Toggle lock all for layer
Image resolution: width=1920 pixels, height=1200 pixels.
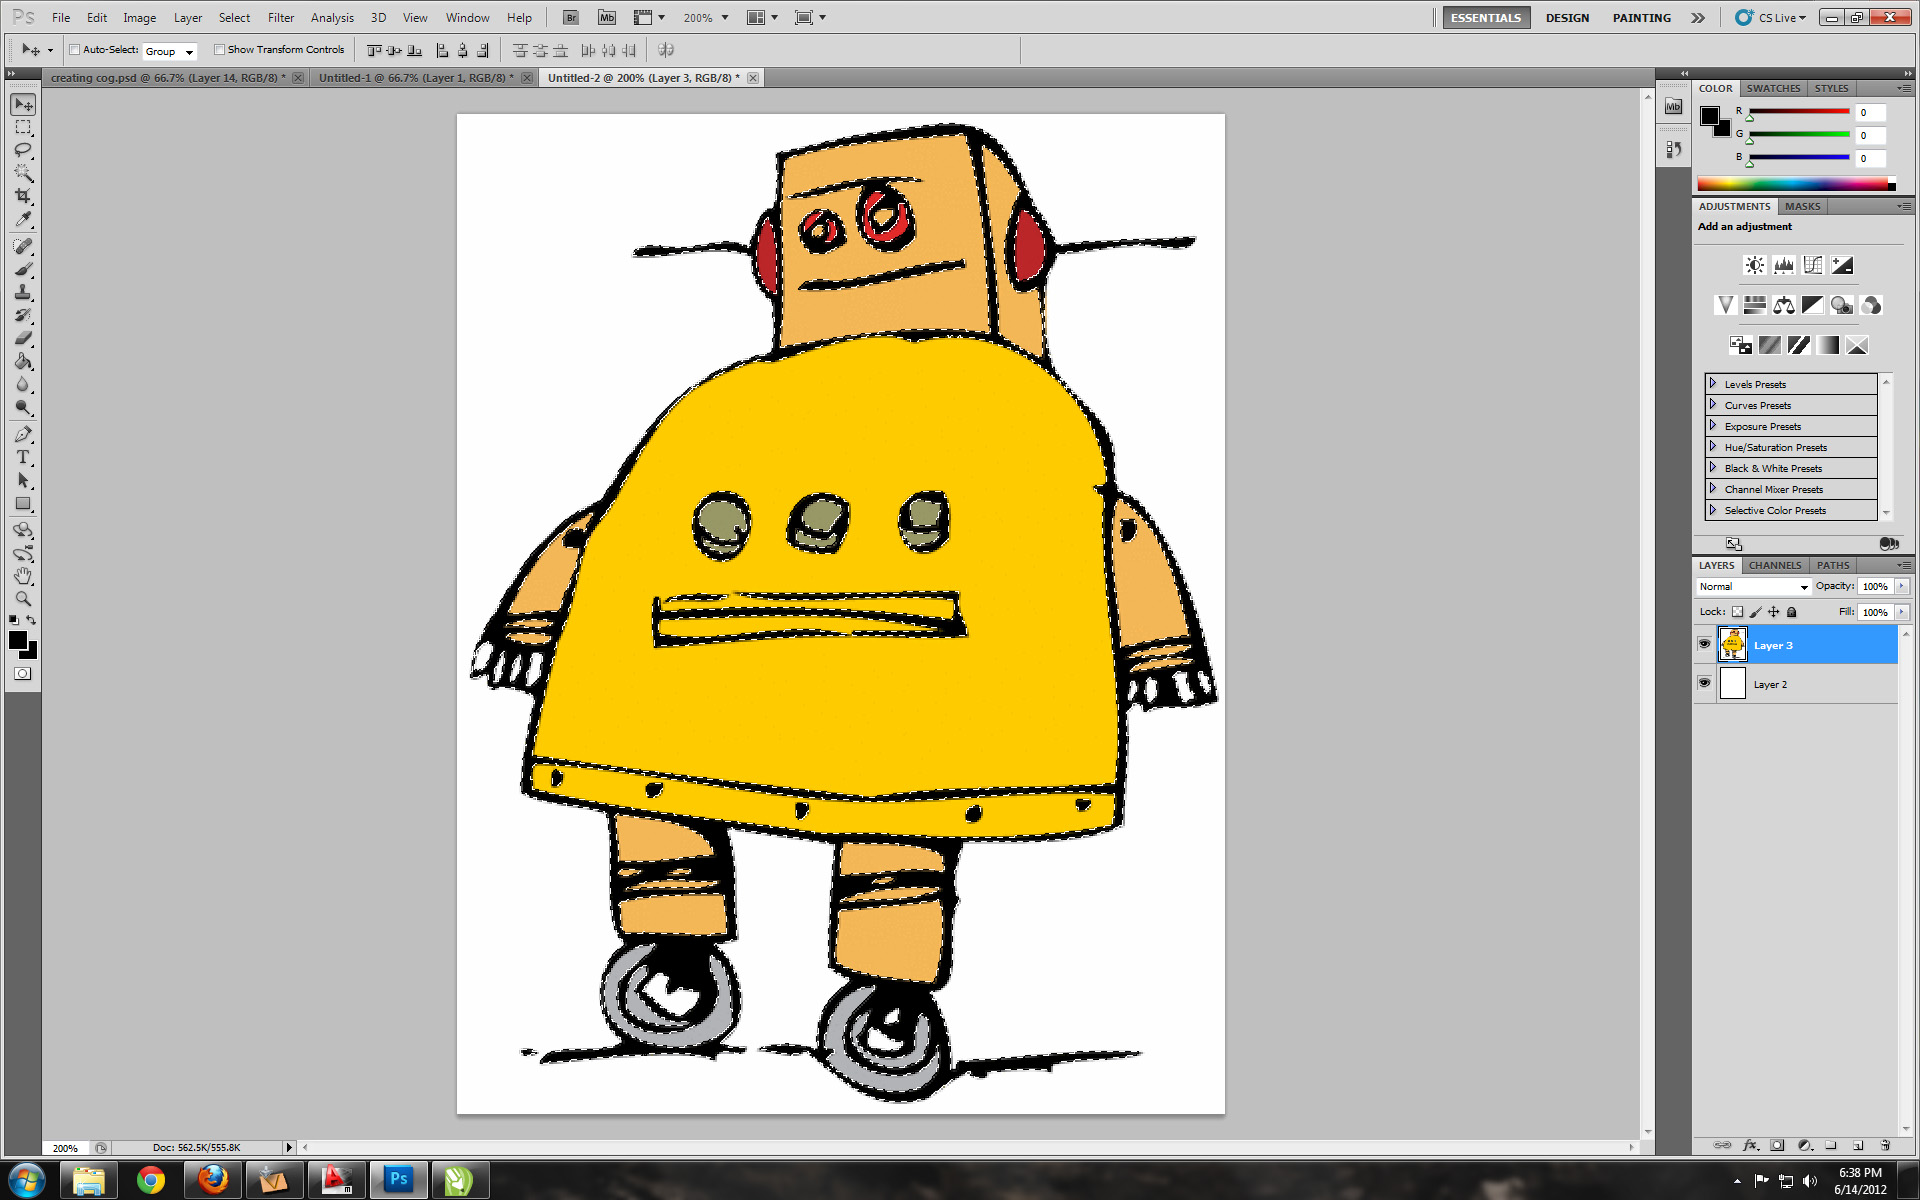click(x=1792, y=612)
